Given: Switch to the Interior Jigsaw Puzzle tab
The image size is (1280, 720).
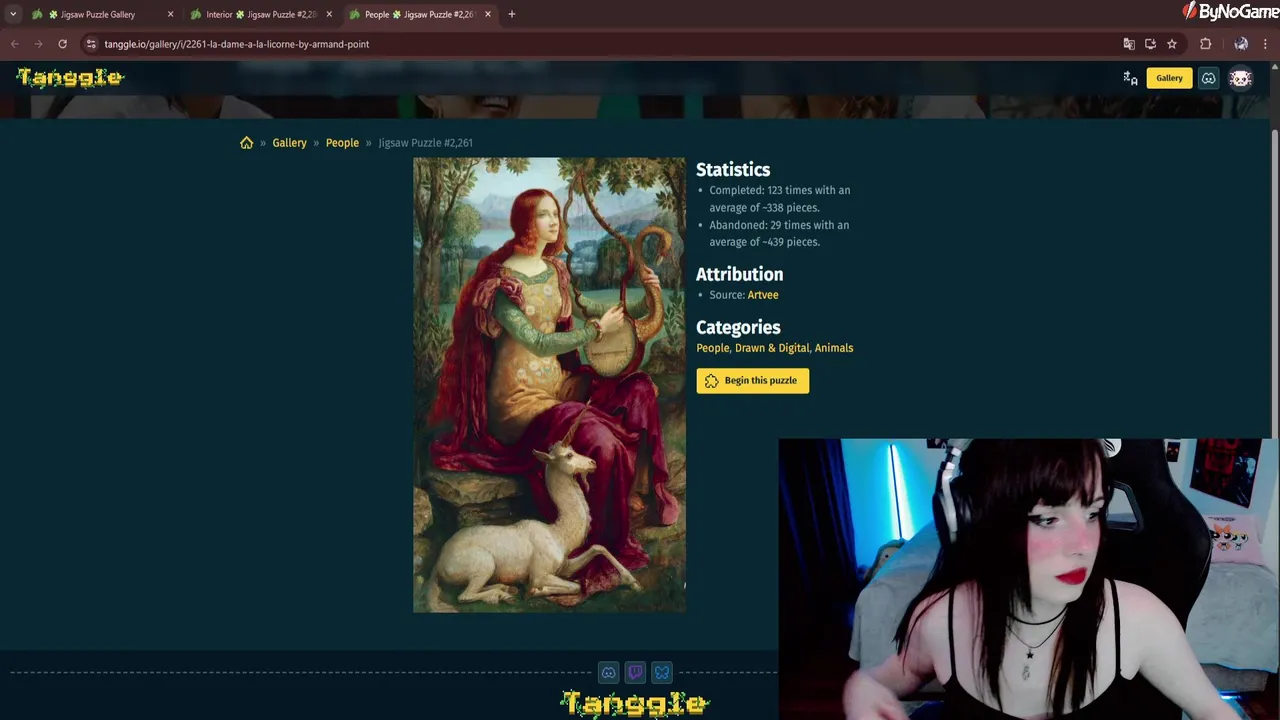Looking at the screenshot, I should [261, 15].
